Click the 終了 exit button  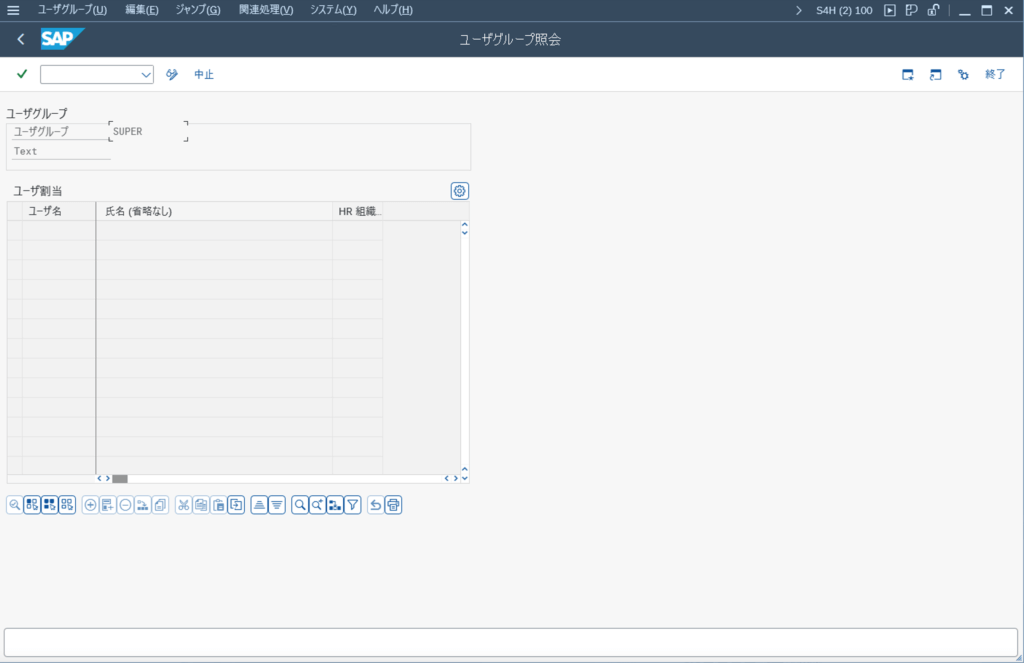coord(995,74)
